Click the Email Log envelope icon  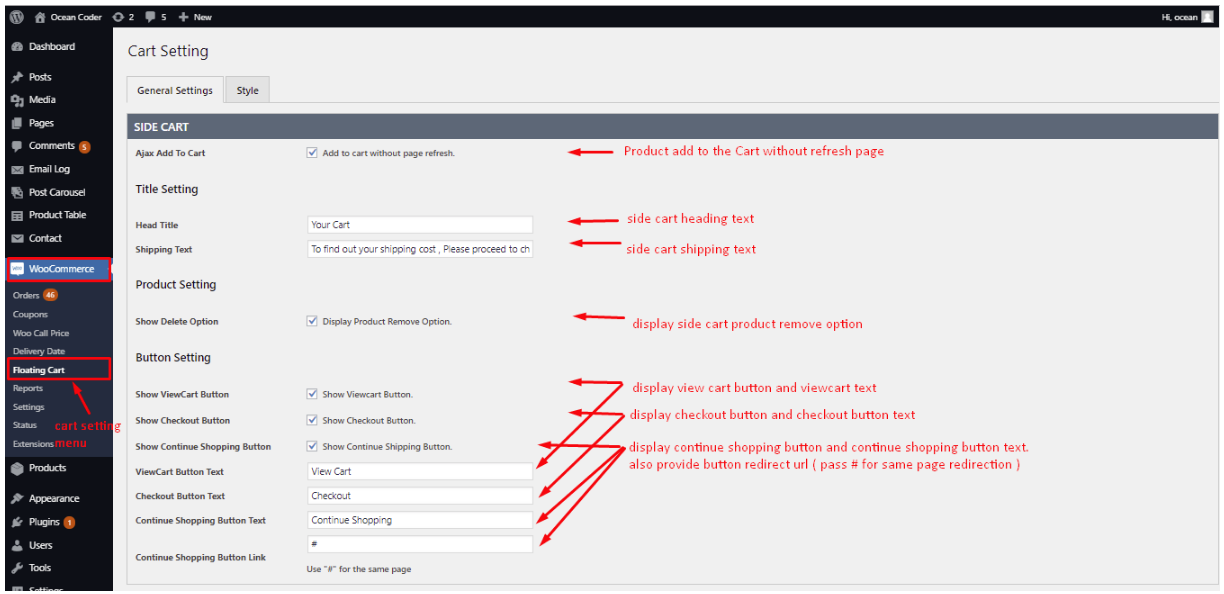(17, 170)
